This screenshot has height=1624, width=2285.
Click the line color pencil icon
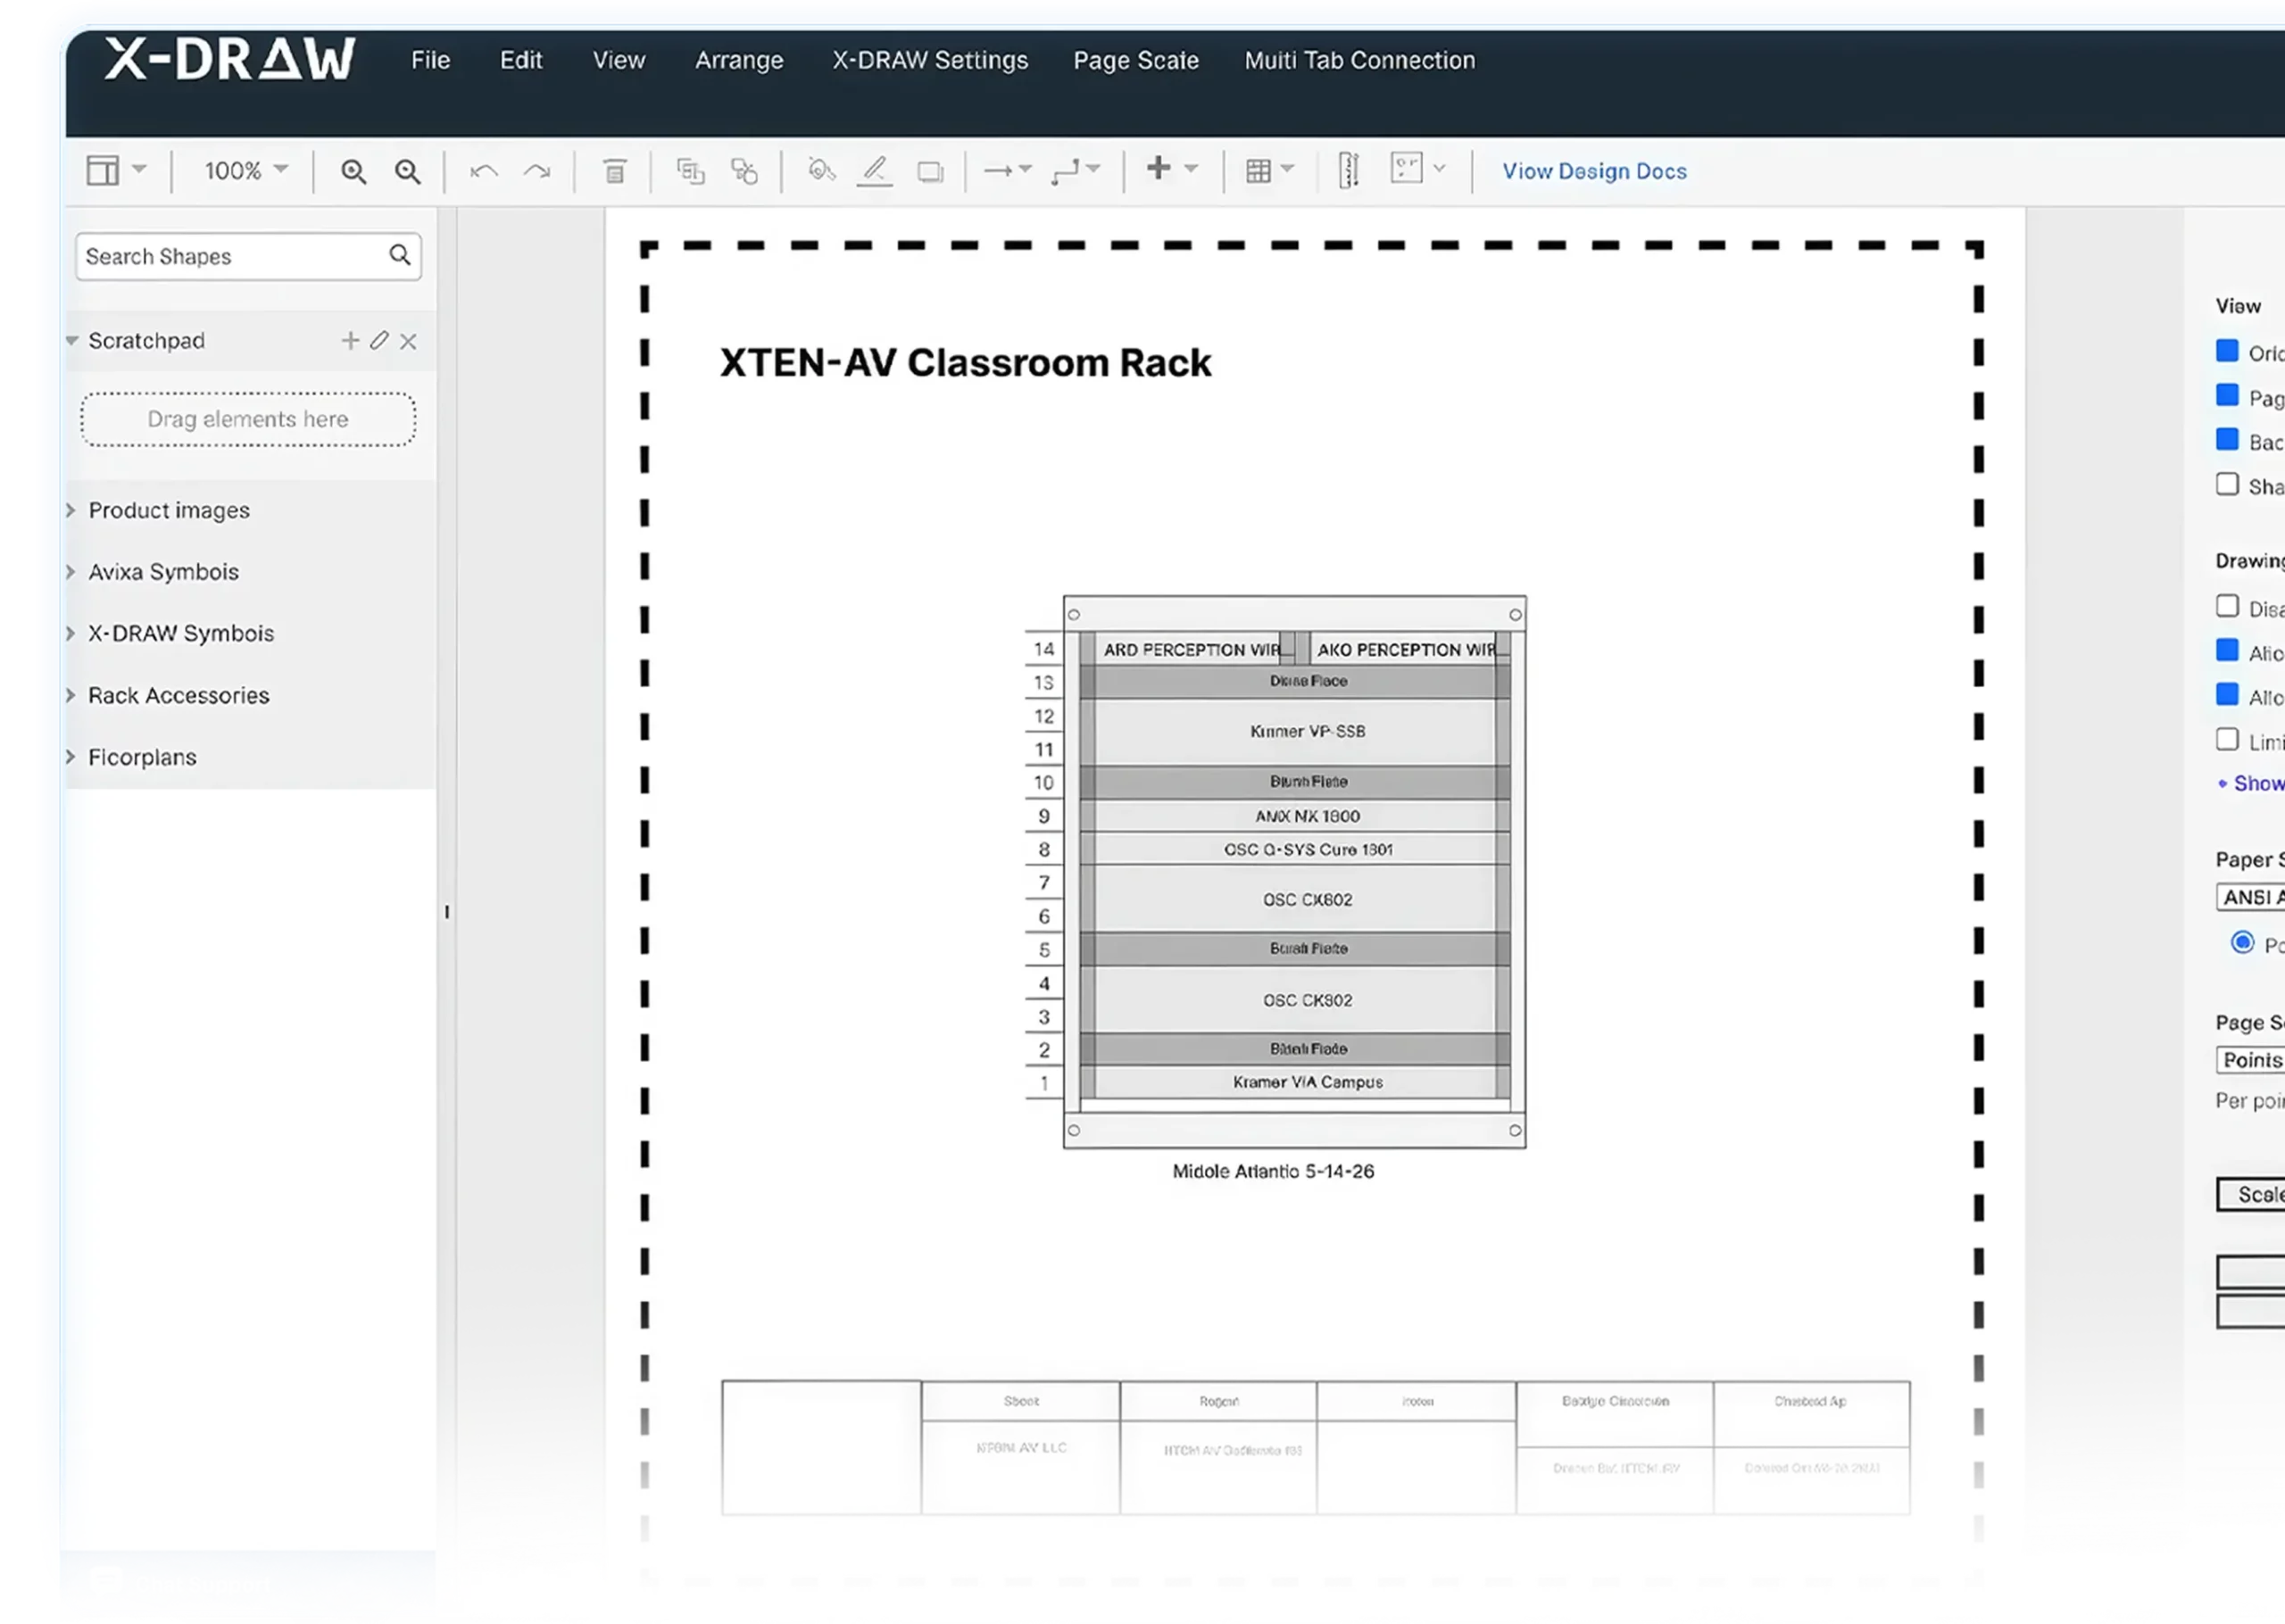(x=875, y=171)
